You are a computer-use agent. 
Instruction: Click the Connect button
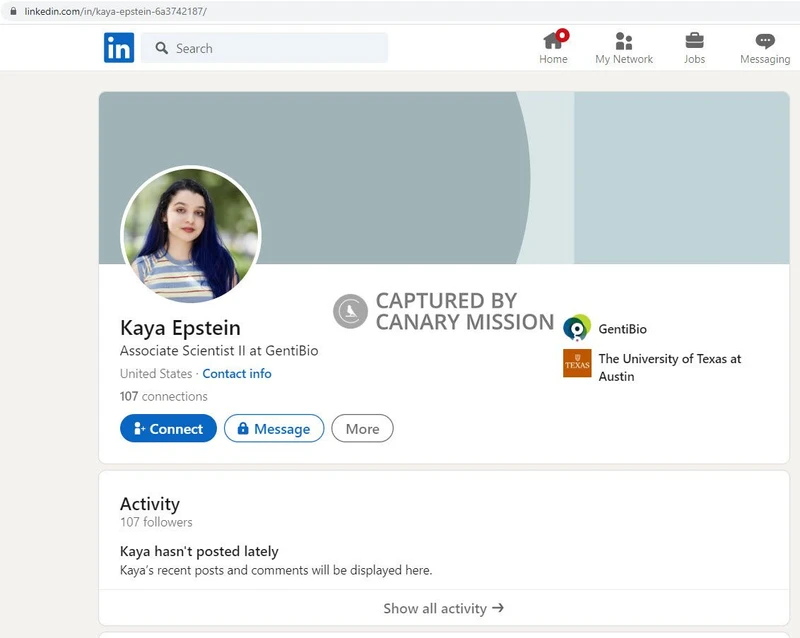click(x=168, y=428)
